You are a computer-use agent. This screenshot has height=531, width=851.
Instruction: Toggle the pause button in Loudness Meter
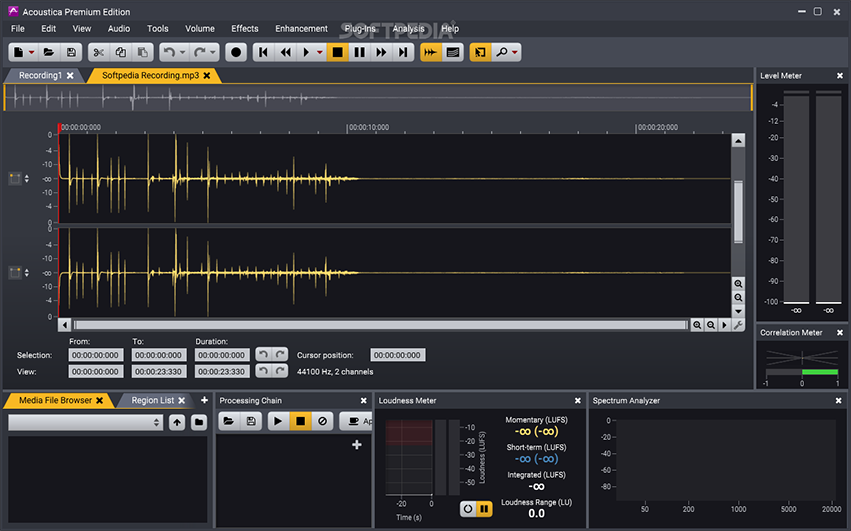[485, 509]
